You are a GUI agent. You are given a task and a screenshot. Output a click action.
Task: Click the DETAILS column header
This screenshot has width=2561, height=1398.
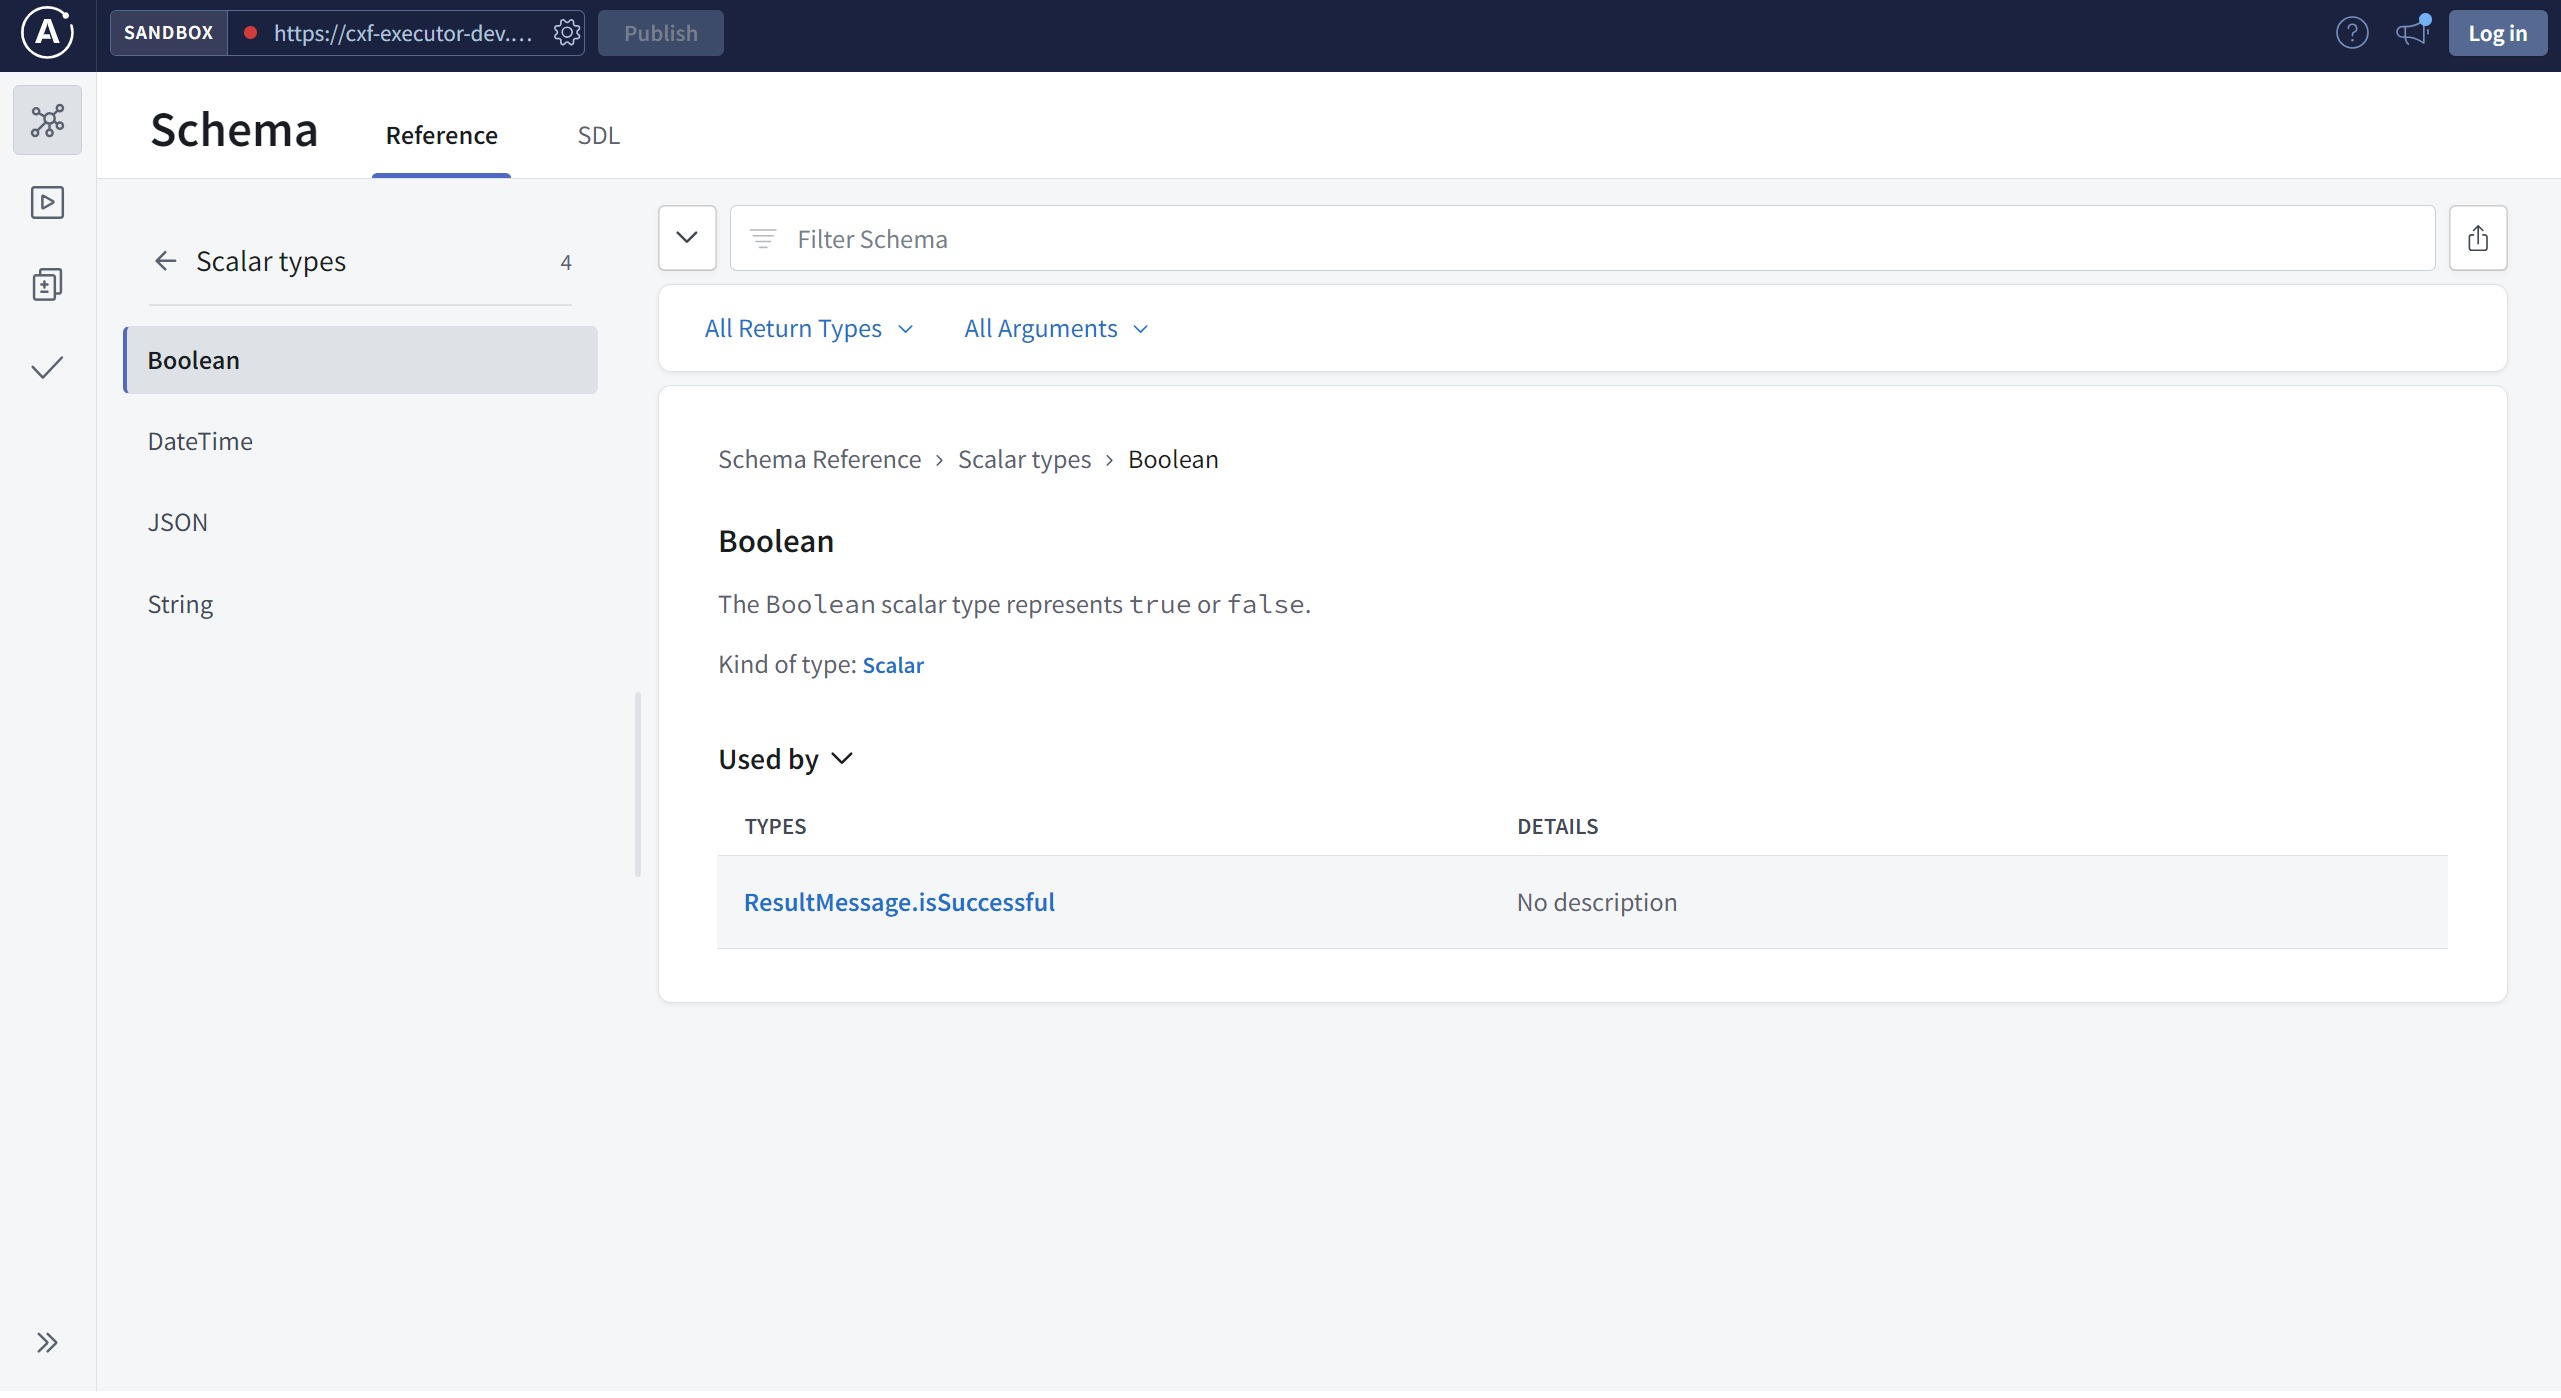point(1557,827)
